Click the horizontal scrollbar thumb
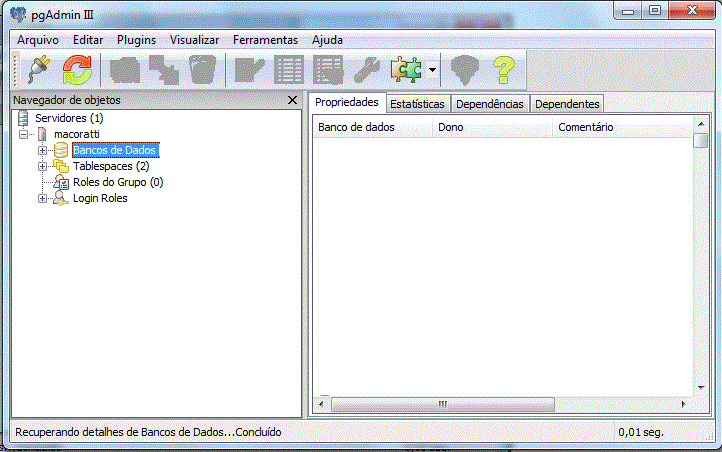This screenshot has height=452, width=722. [443, 404]
